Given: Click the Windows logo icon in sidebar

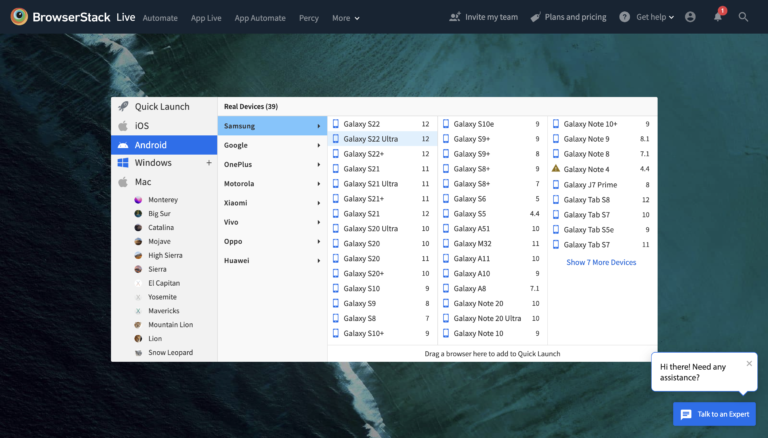Looking at the screenshot, I should (123, 163).
